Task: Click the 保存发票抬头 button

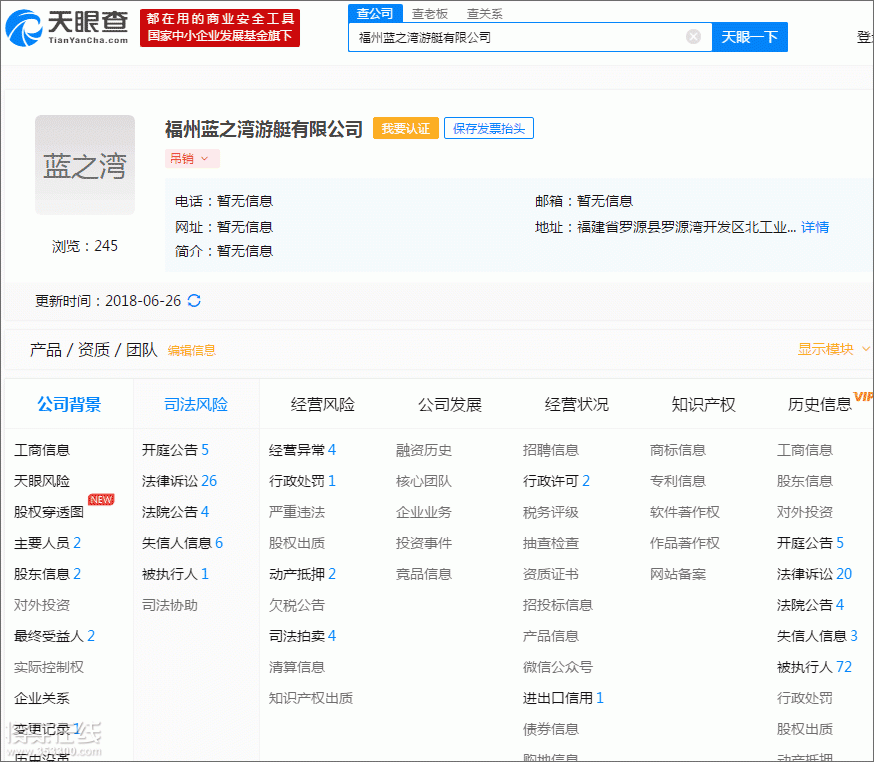Action: [x=488, y=128]
